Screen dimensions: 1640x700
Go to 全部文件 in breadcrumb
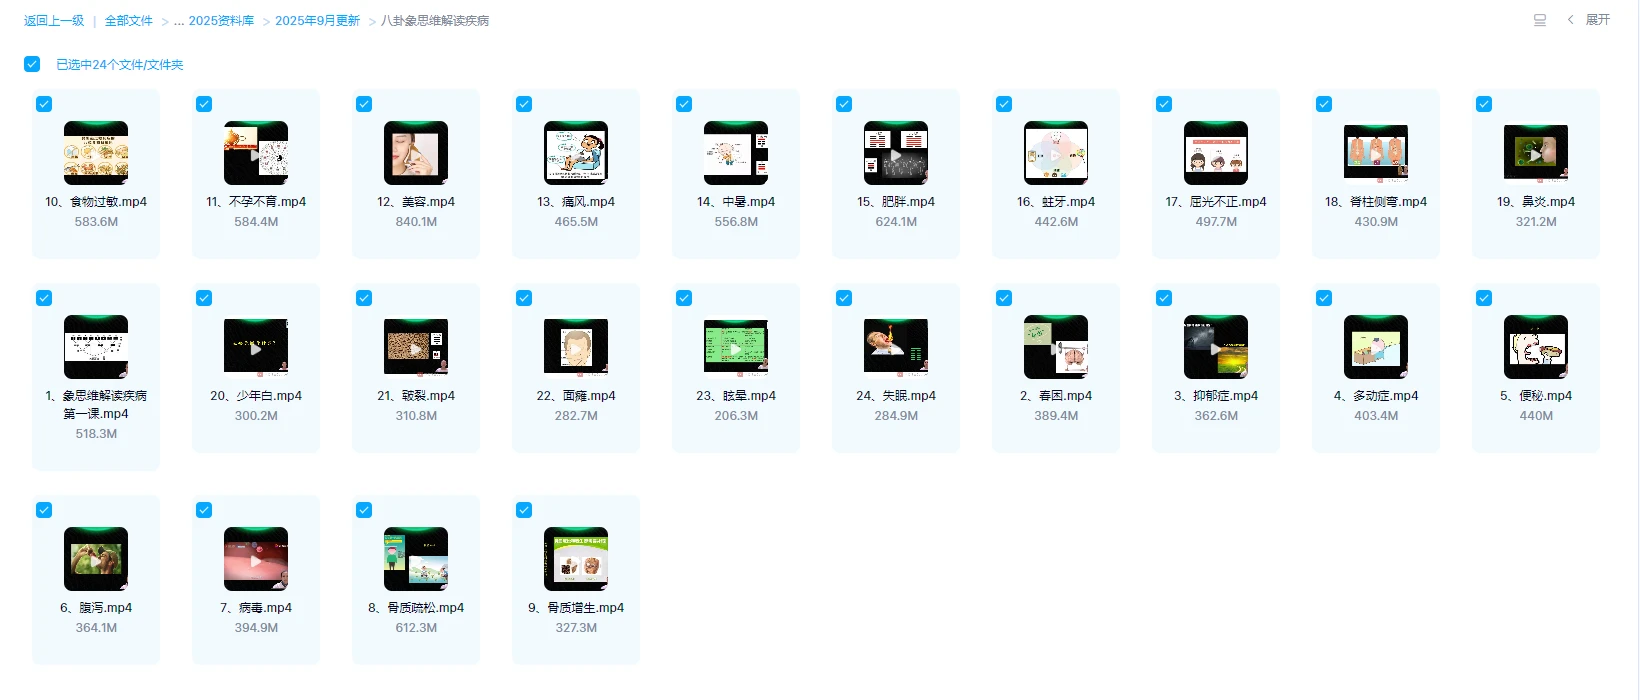[x=129, y=21]
